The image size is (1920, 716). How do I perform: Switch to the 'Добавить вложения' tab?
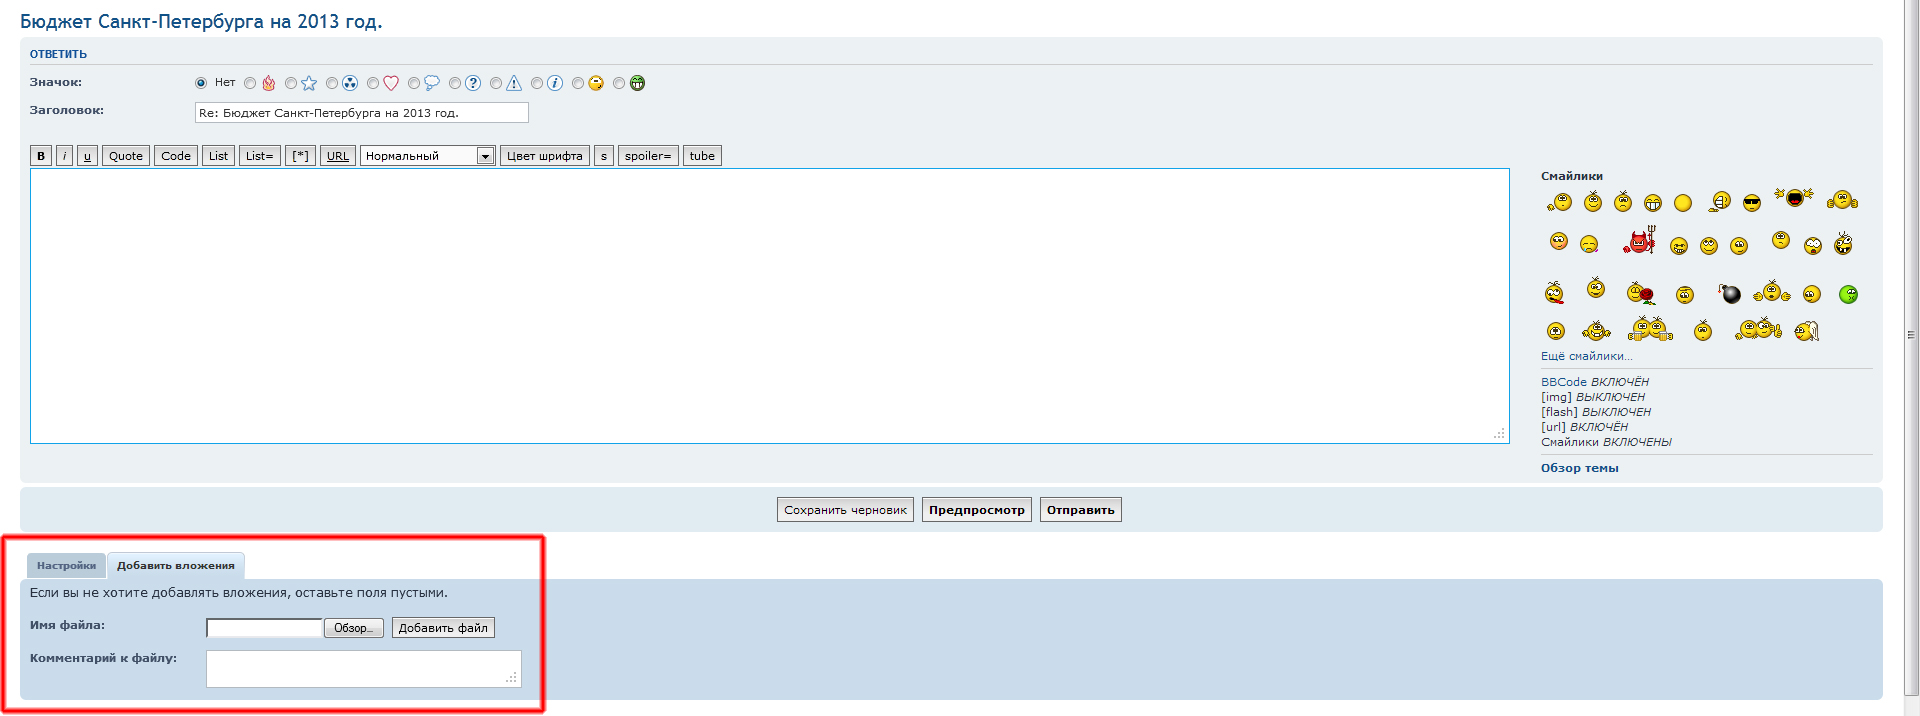(176, 566)
